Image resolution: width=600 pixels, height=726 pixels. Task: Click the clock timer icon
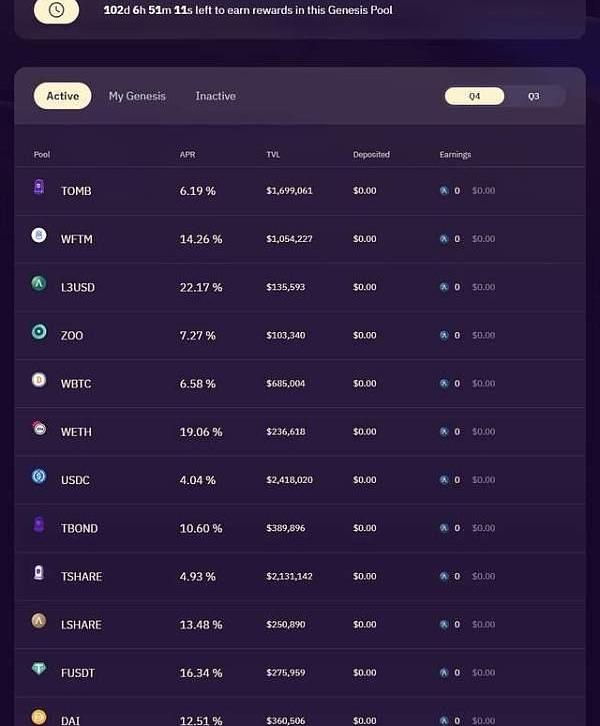click(56, 10)
